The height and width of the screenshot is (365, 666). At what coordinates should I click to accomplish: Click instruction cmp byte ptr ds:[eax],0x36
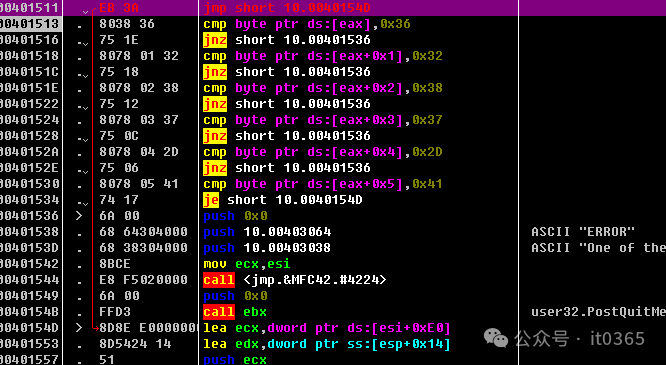(x=307, y=24)
